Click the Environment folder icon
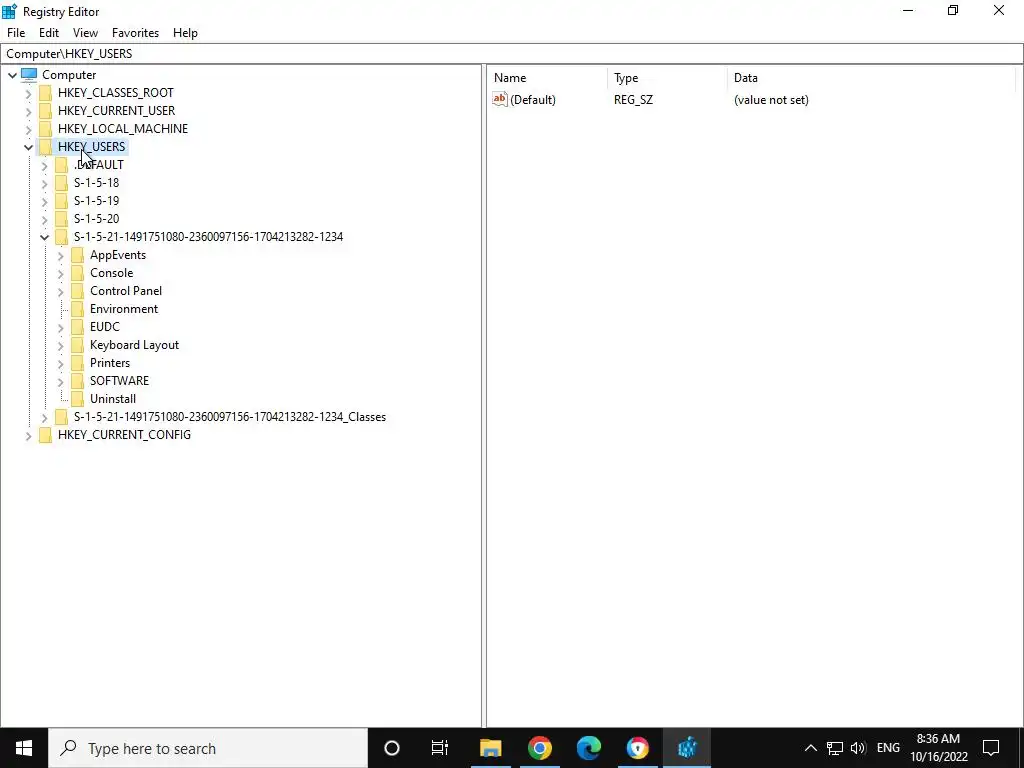 [77, 308]
